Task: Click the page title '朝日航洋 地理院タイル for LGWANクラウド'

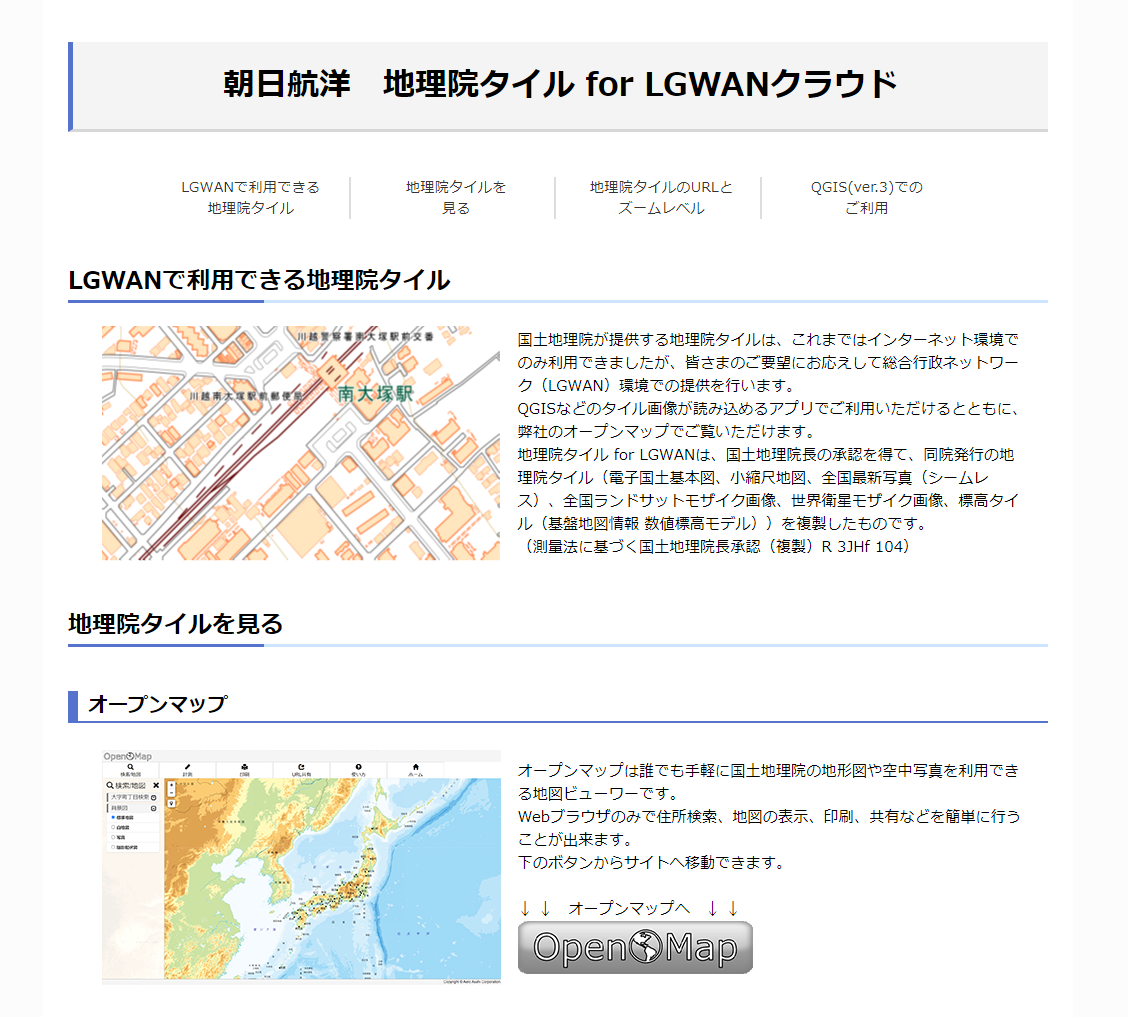Action: [560, 84]
